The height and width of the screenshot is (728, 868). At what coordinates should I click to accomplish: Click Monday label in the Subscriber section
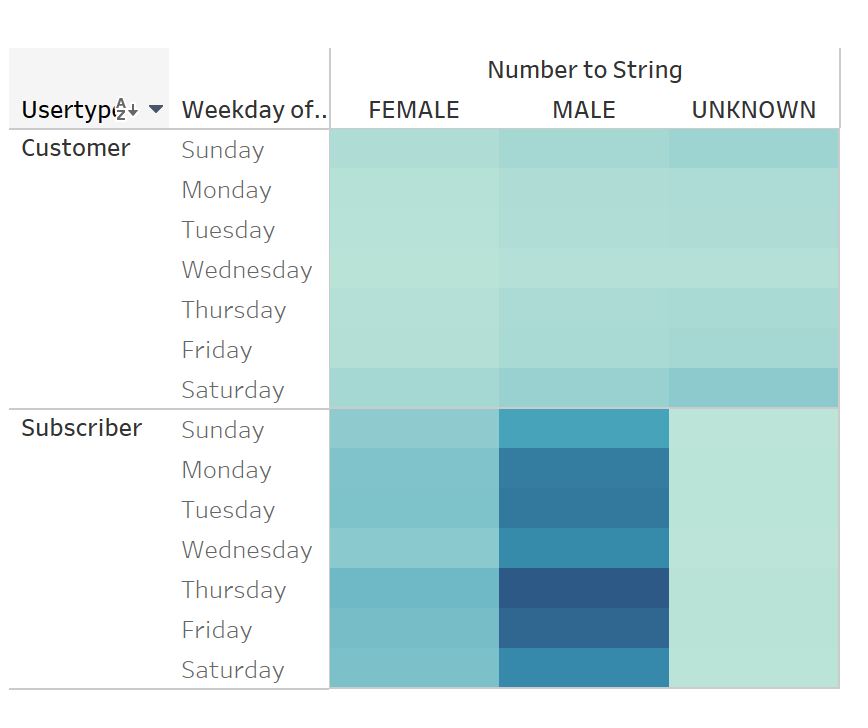226,470
